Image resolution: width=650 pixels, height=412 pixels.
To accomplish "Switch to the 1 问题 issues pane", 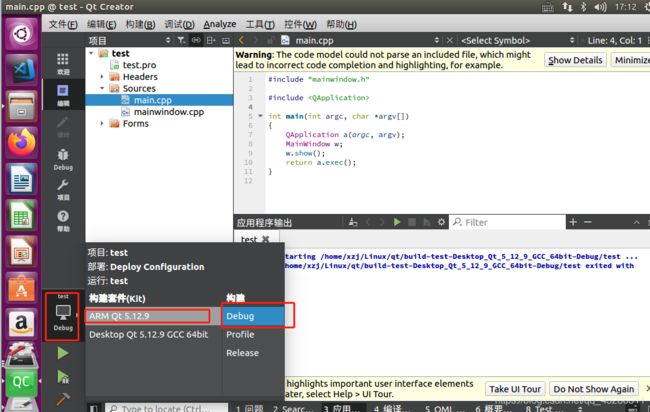I will click(x=250, y=409).
